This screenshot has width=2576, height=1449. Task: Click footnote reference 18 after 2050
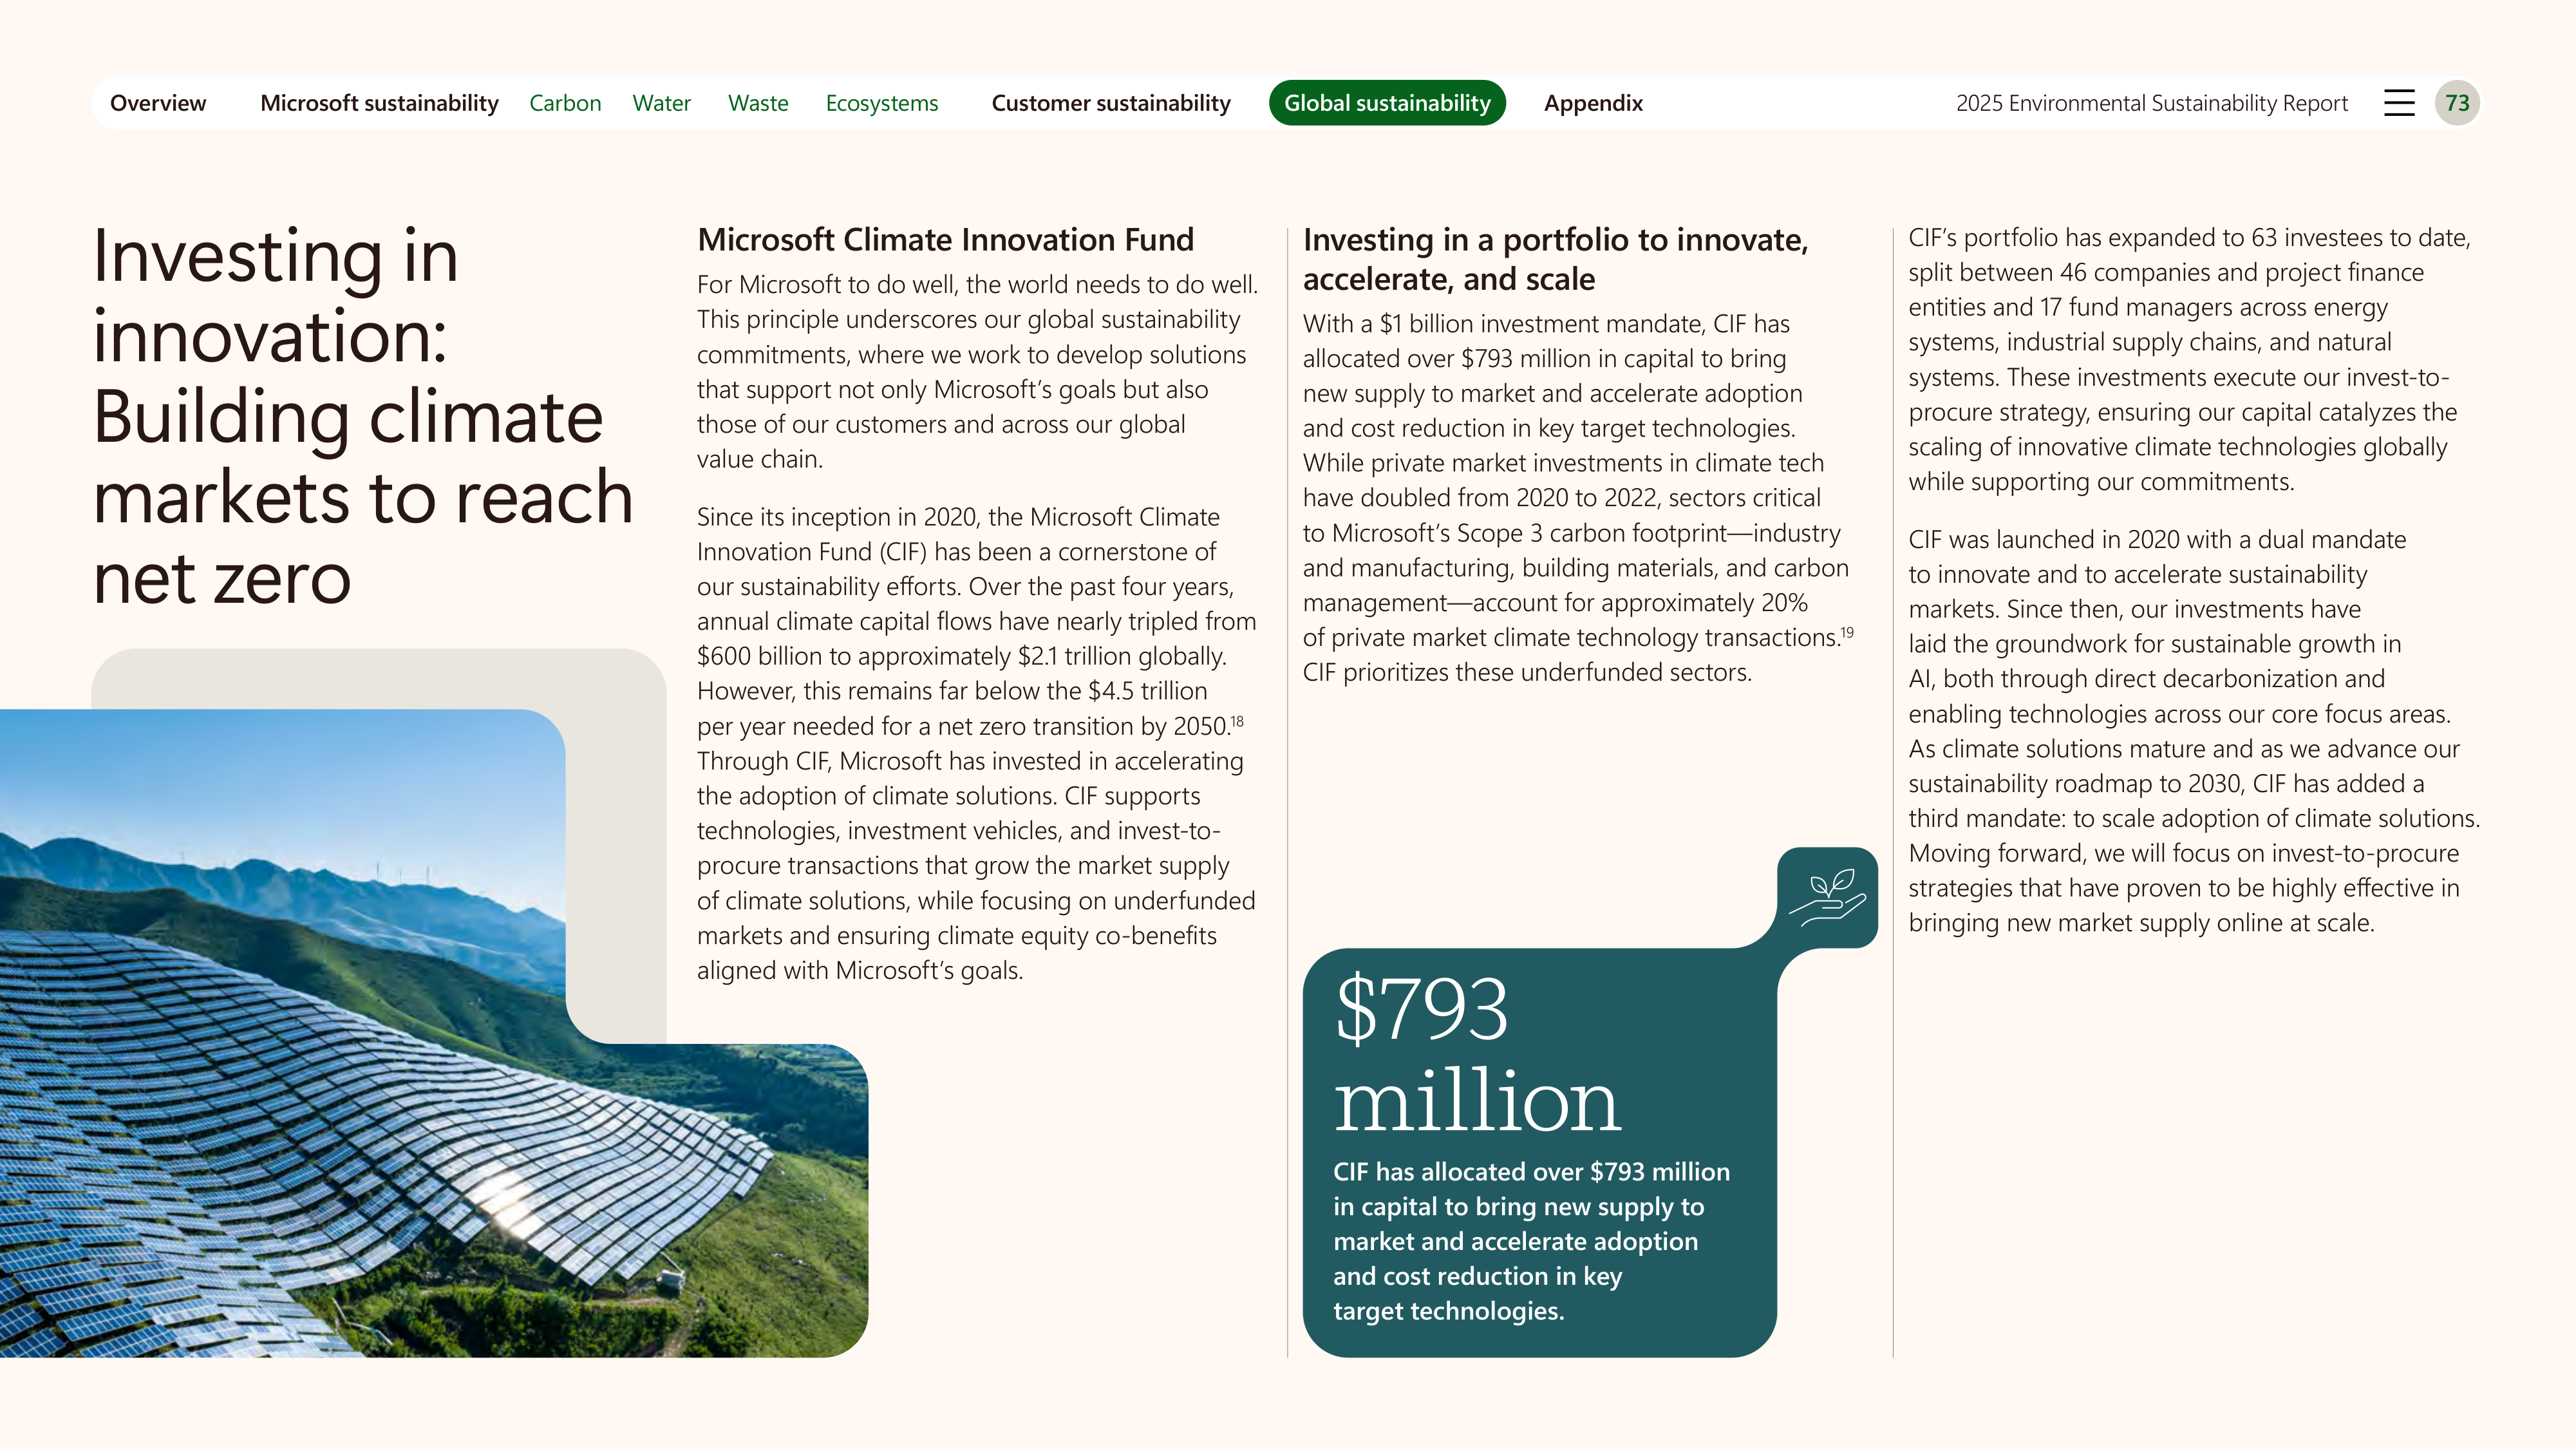pos(1237,721)
